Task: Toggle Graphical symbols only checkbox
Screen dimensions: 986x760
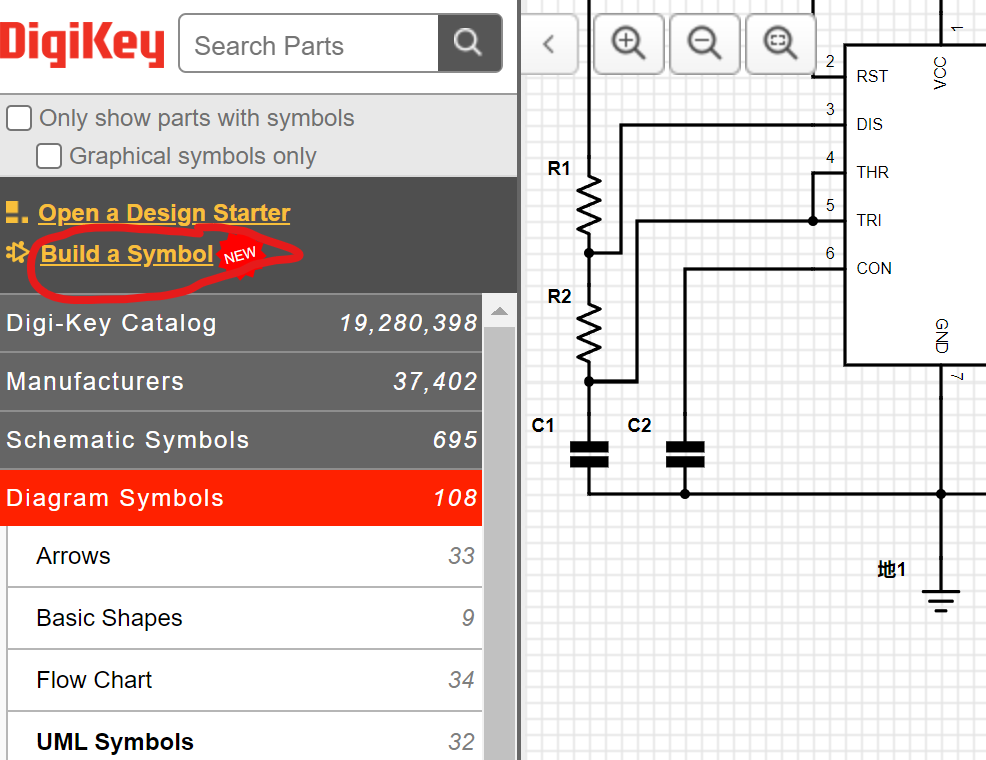Action: (x=49, y=156)
